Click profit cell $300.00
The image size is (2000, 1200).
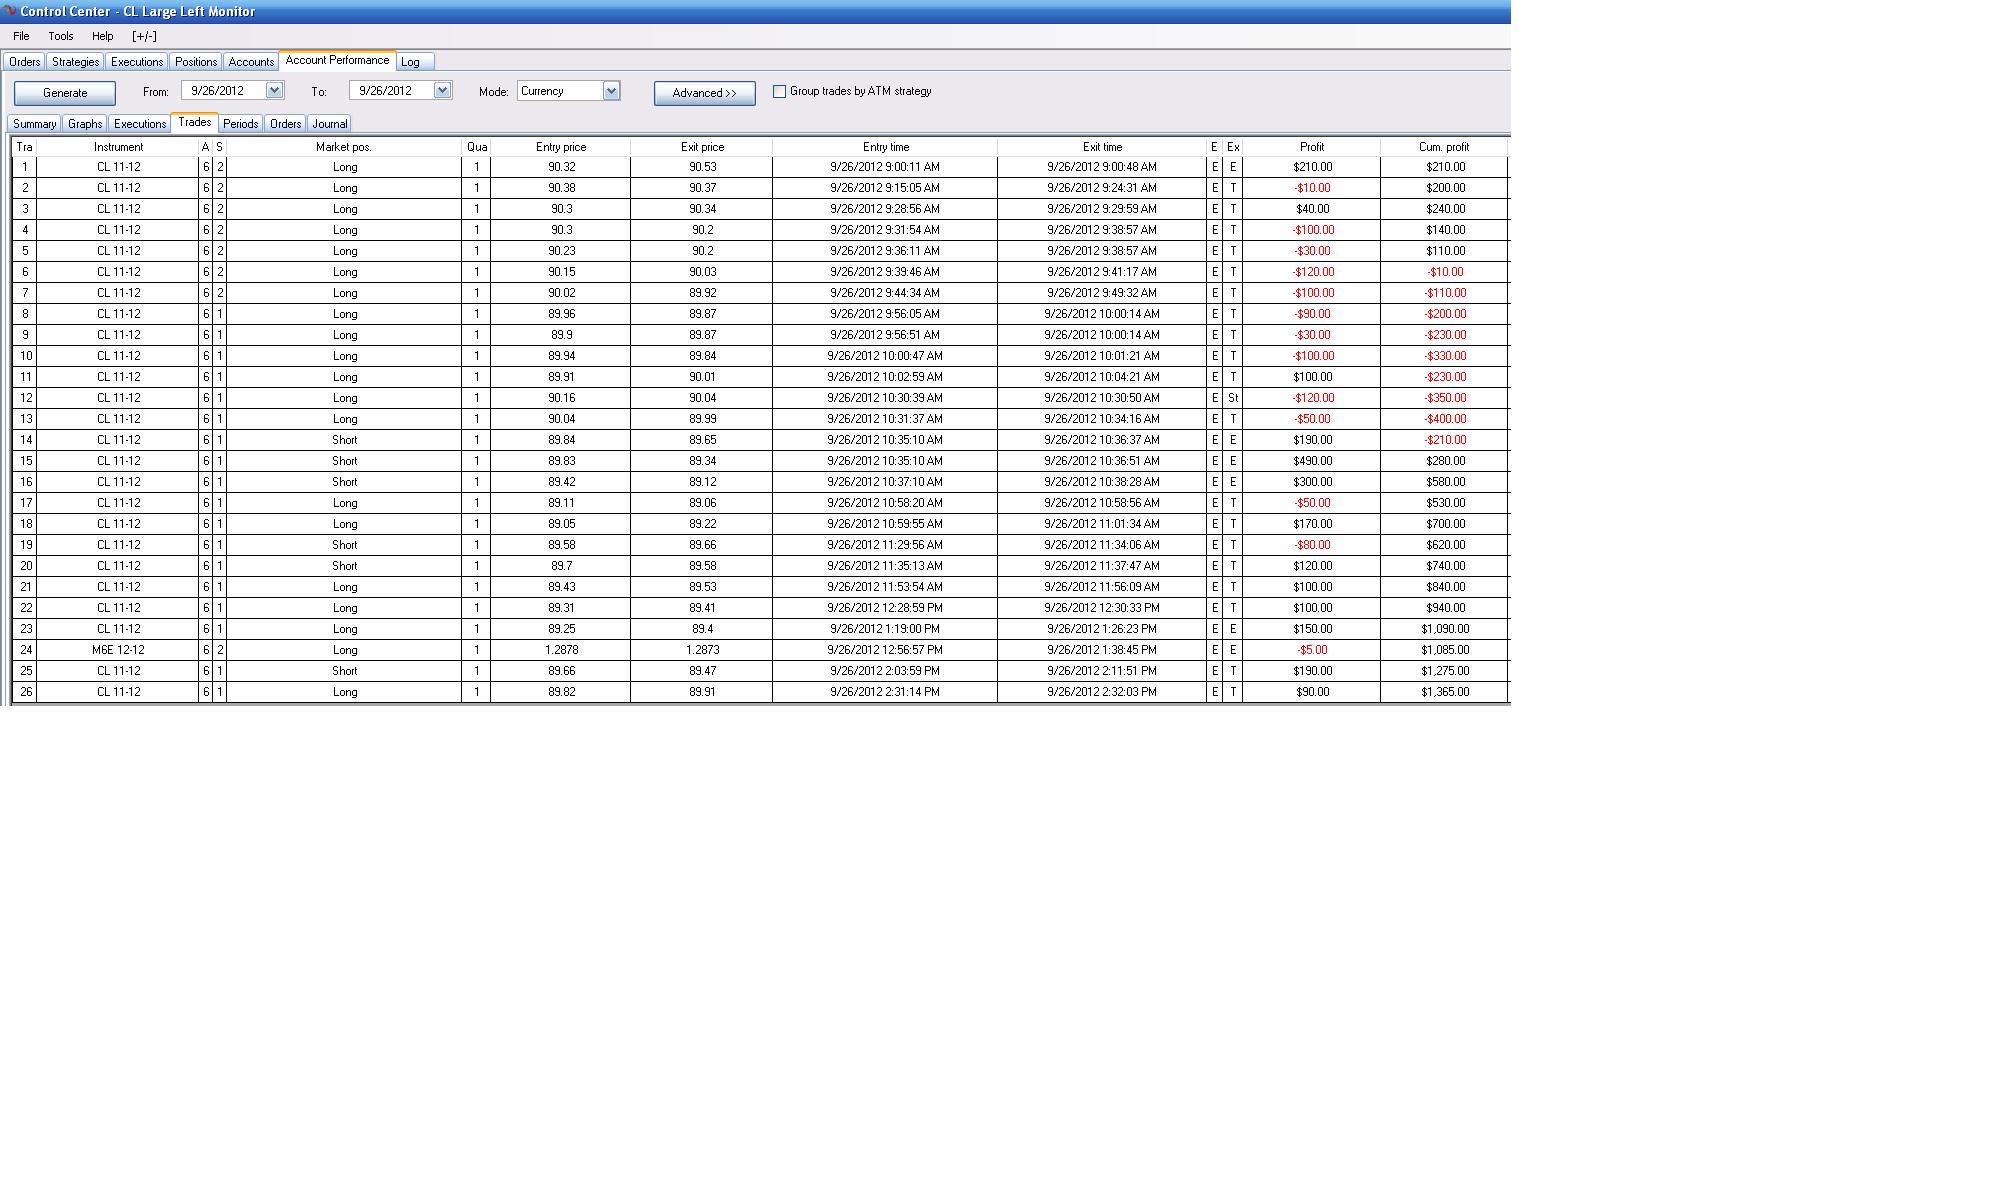point(1312,482)
